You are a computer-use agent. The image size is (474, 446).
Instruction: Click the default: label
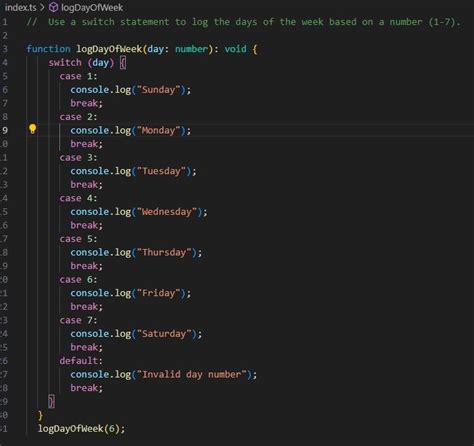(81, 361)
